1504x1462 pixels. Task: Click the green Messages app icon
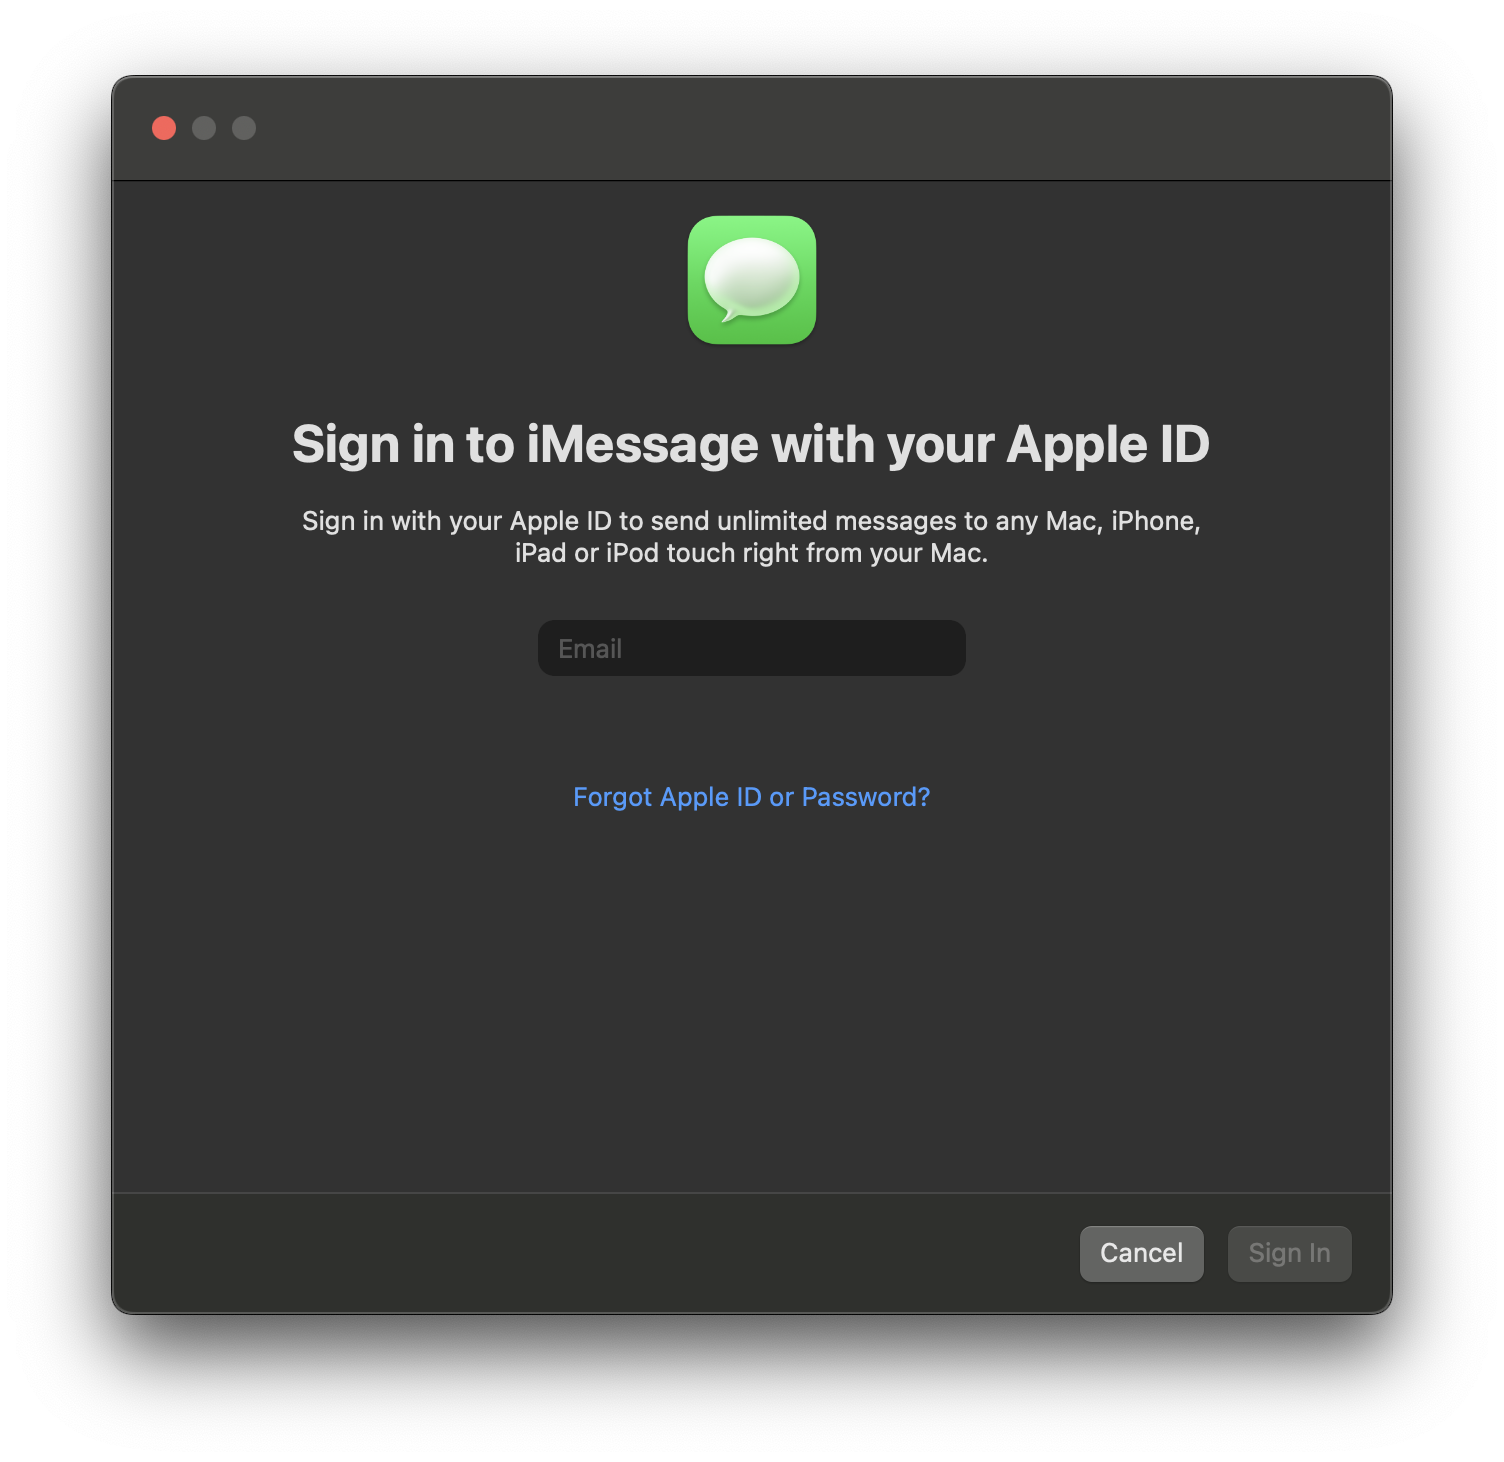point(752,280)
